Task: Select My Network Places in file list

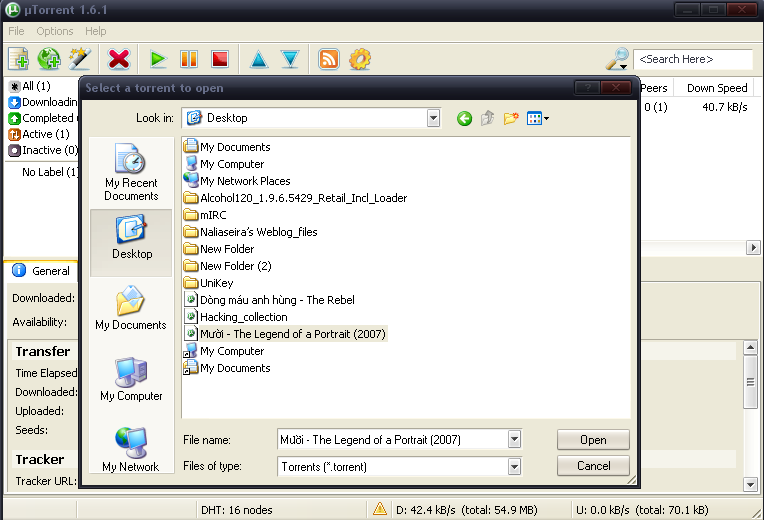Action: 237,181
